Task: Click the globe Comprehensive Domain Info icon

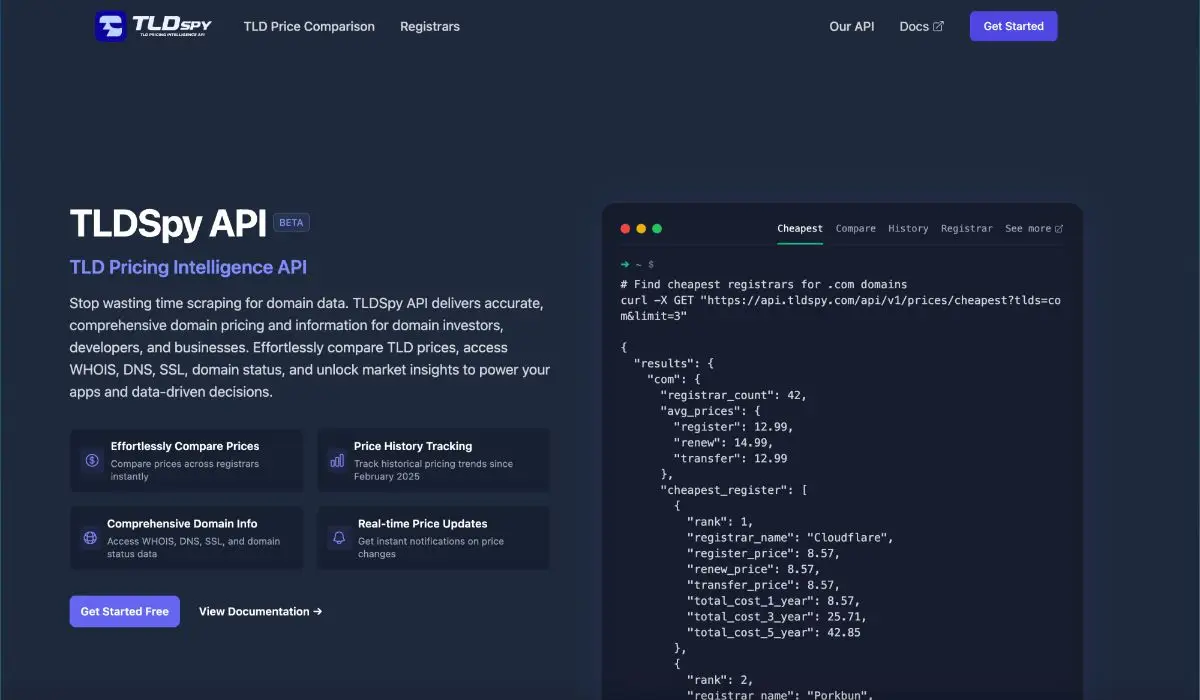Action: click(x=90, y=538)
